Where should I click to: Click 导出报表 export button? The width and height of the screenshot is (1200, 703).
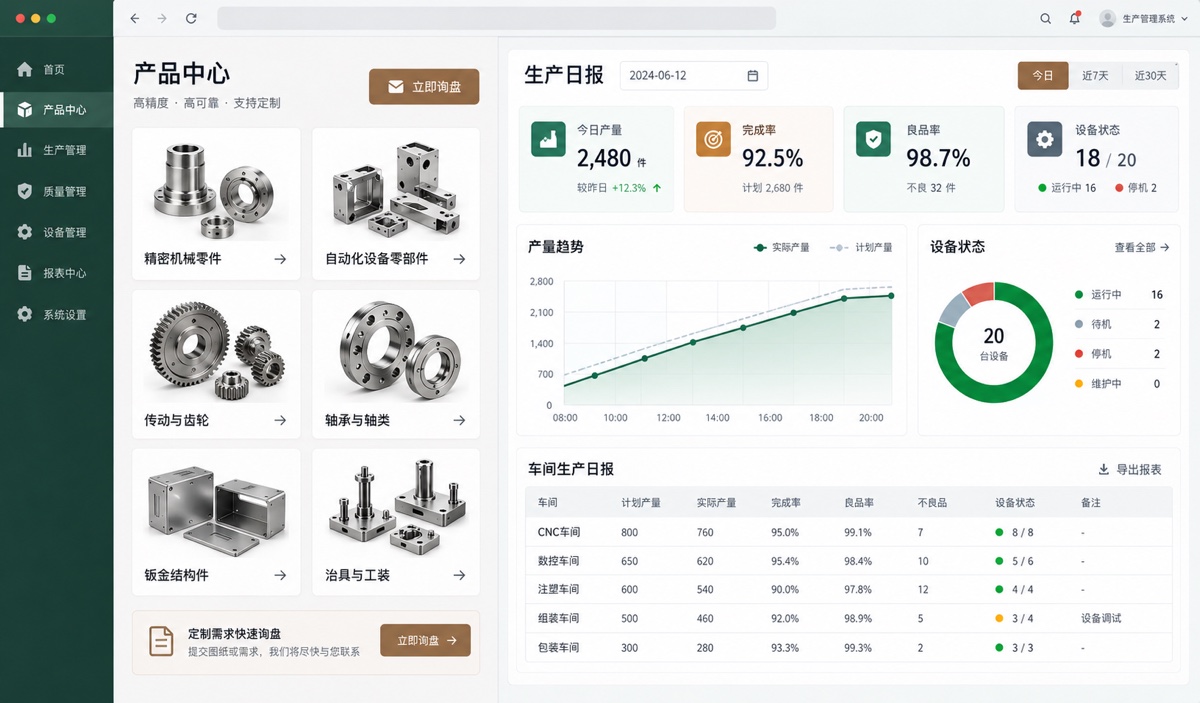click(x=1130, y=469)
